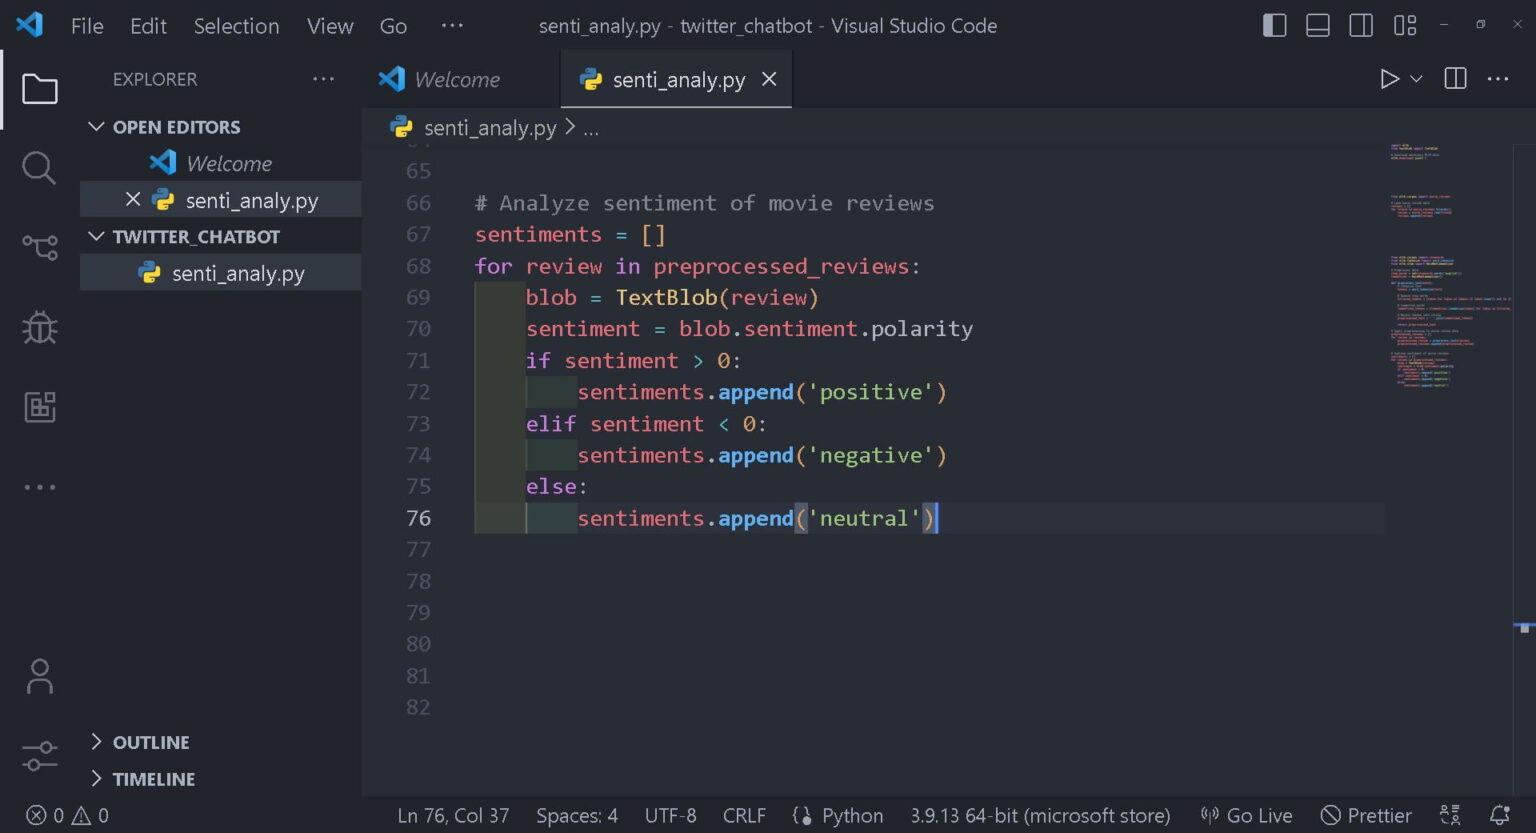This screenshot has width=1536, height=833.
Task: Toggle the bottom Panel layout button
Action: click(1317, 26)
